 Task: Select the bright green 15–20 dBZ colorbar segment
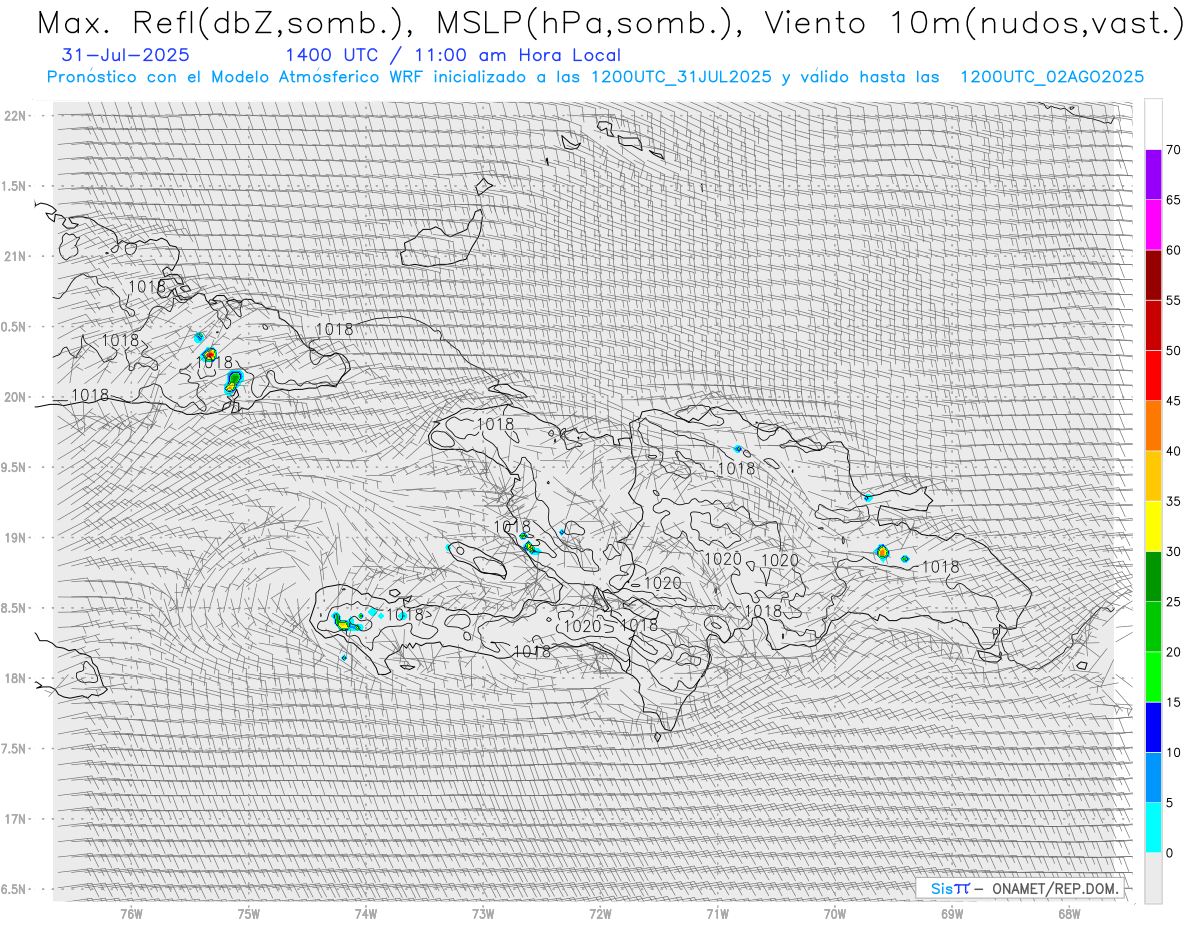(x=1153, y=677)
